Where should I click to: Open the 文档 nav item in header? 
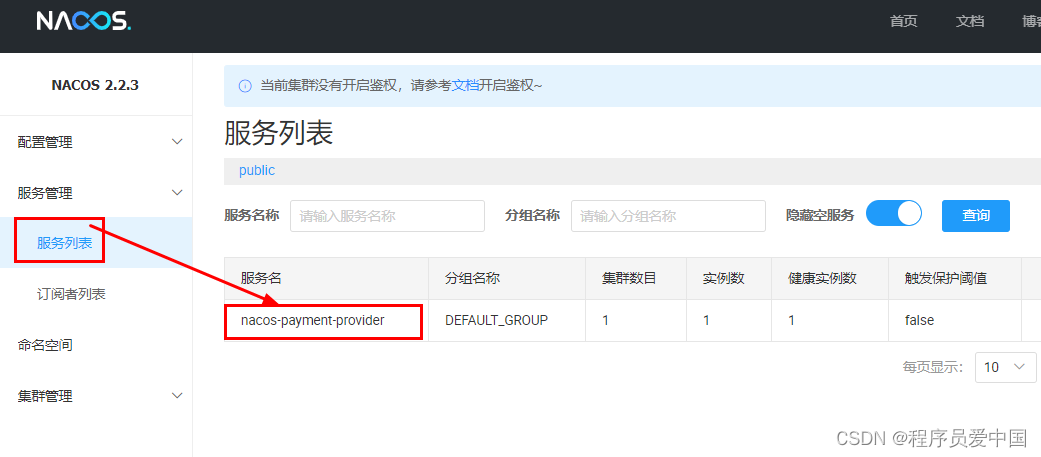click(x=970, y=21)
